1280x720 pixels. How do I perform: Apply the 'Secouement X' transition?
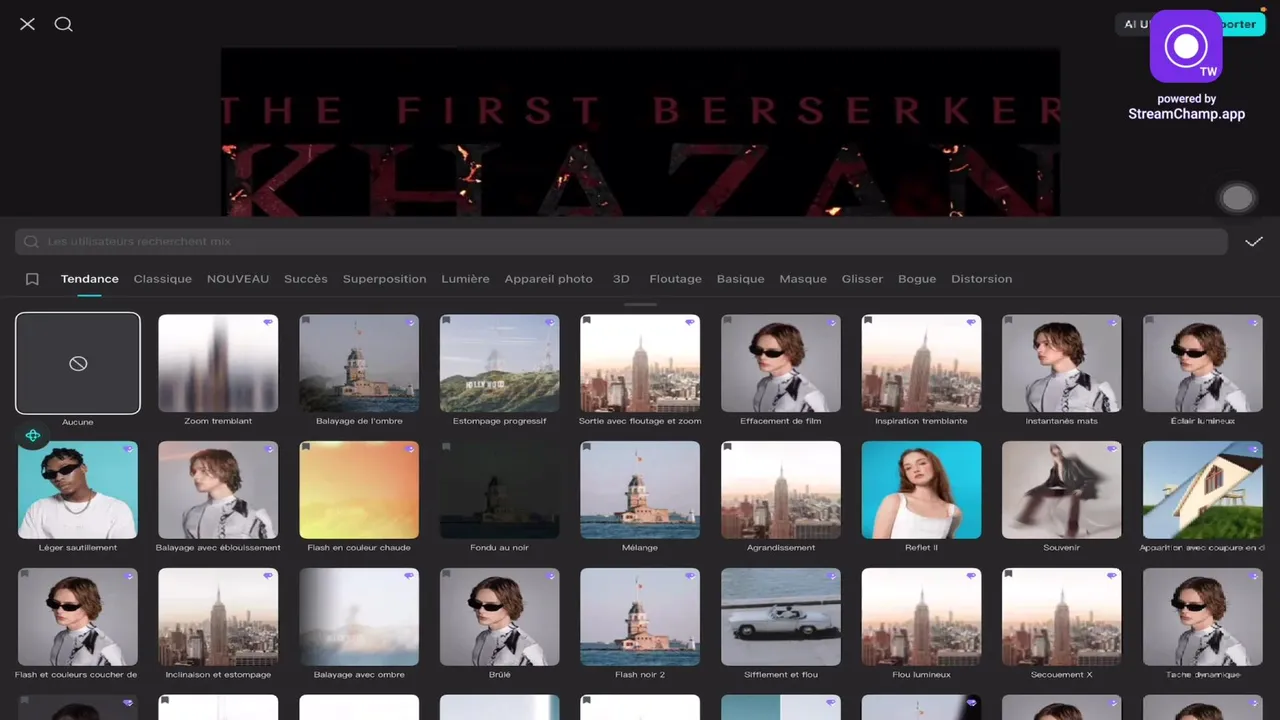1062,617
